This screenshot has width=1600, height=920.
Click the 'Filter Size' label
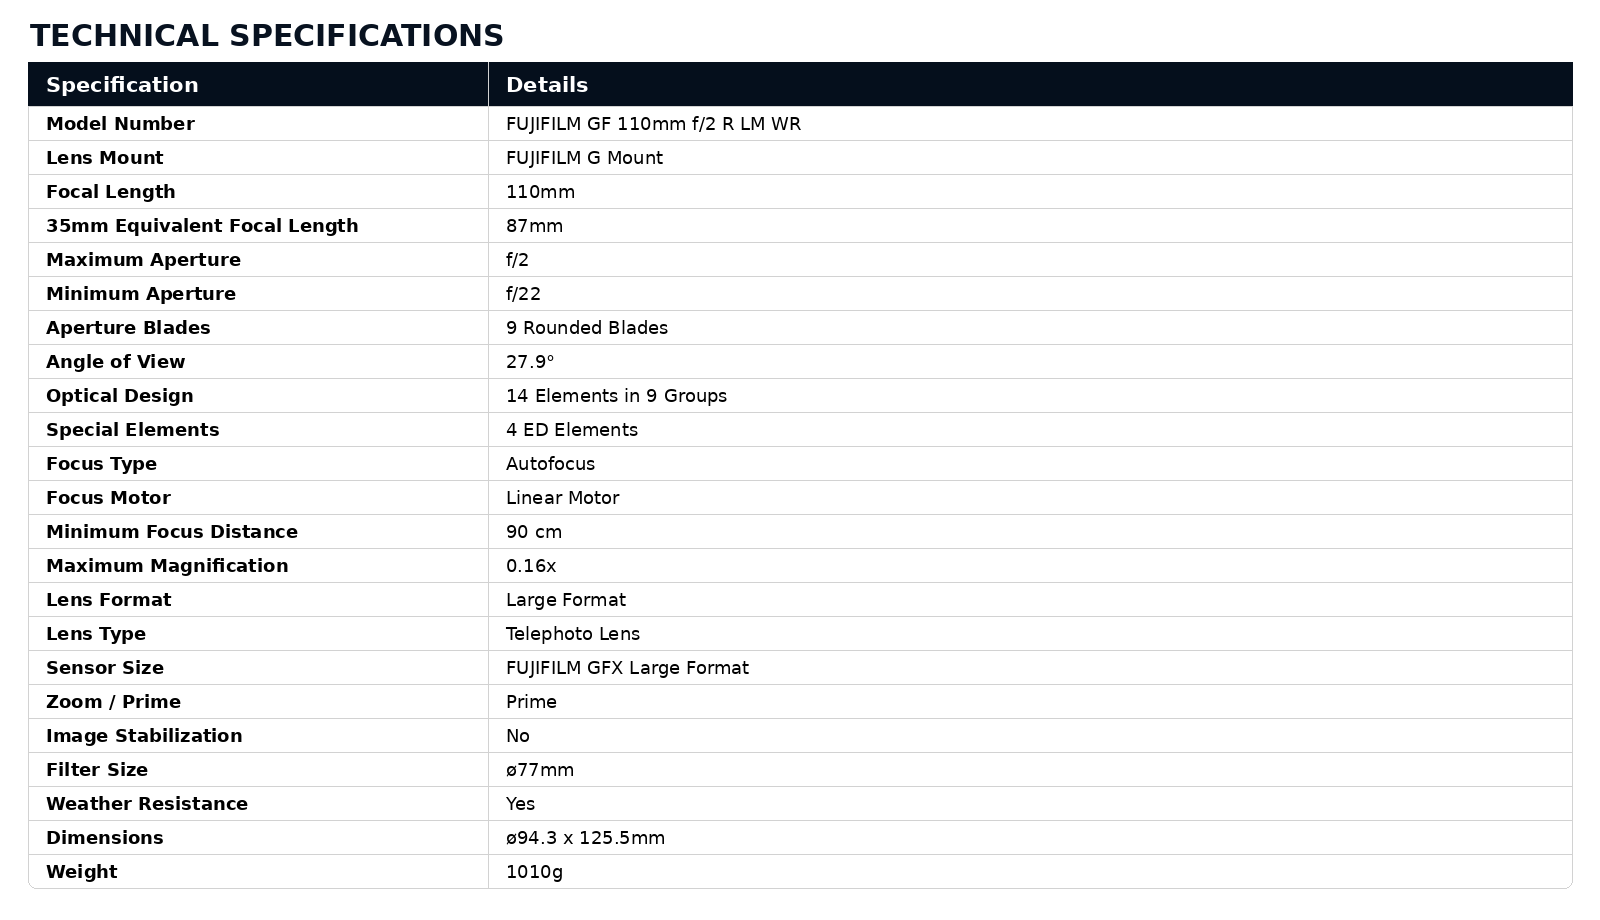coord(97,770)
